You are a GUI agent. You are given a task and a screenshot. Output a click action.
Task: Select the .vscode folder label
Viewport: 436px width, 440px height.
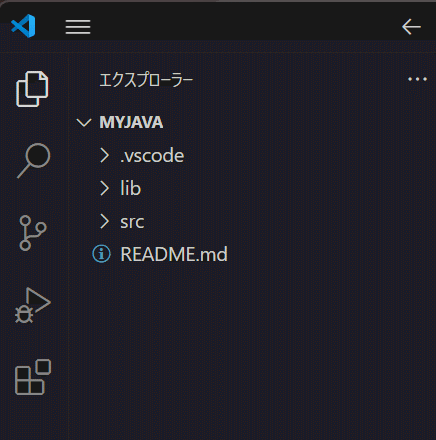point(152,156)
